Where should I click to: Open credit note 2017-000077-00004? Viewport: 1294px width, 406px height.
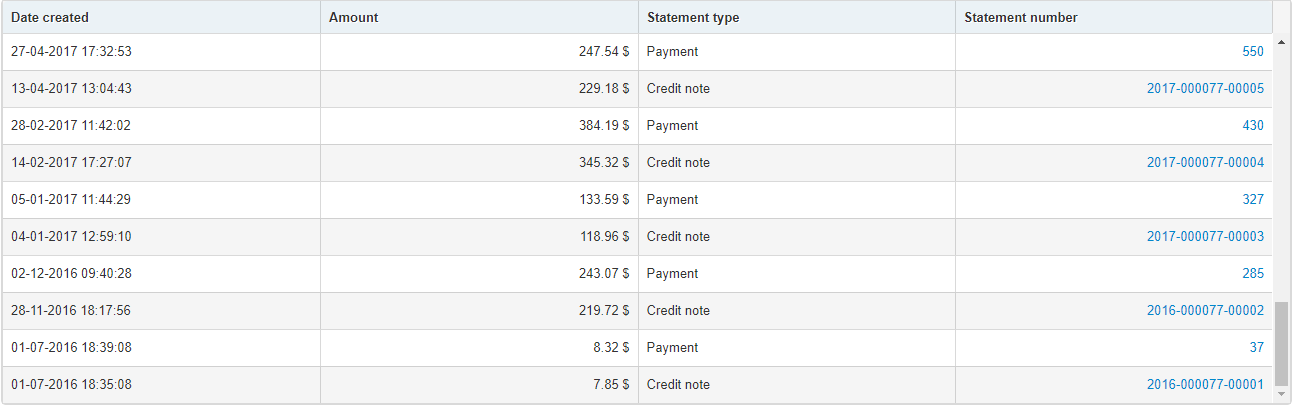click(1205, 163)
